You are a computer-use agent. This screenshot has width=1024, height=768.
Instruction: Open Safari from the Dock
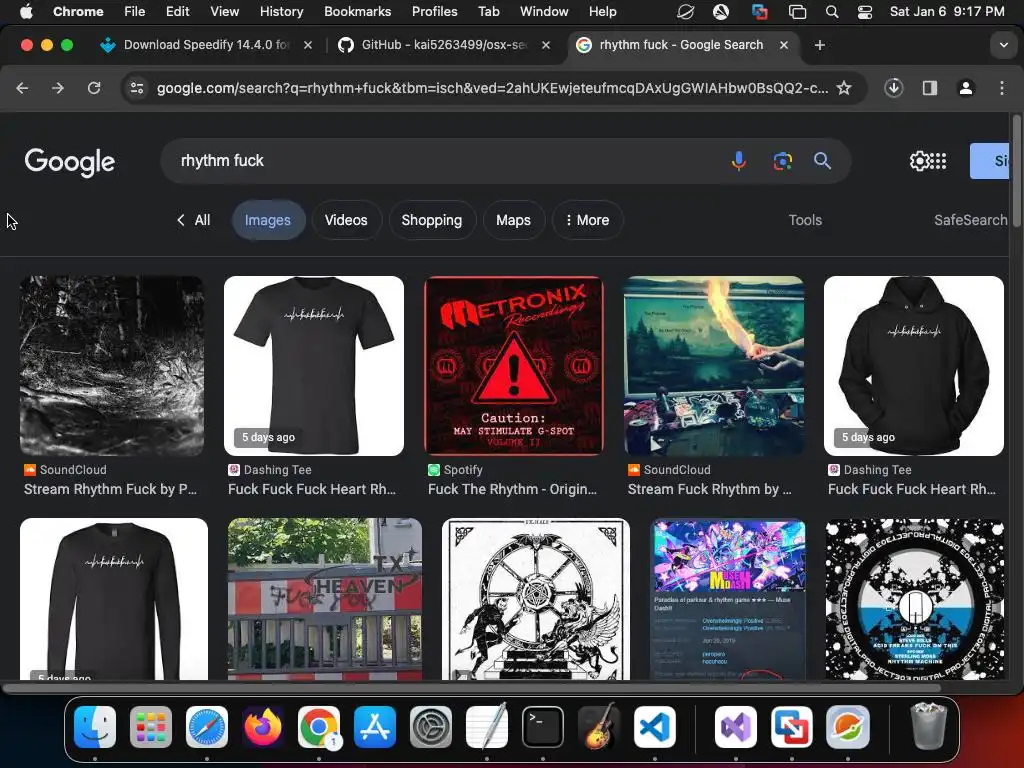pyautogui.click(x=207, y=727)
